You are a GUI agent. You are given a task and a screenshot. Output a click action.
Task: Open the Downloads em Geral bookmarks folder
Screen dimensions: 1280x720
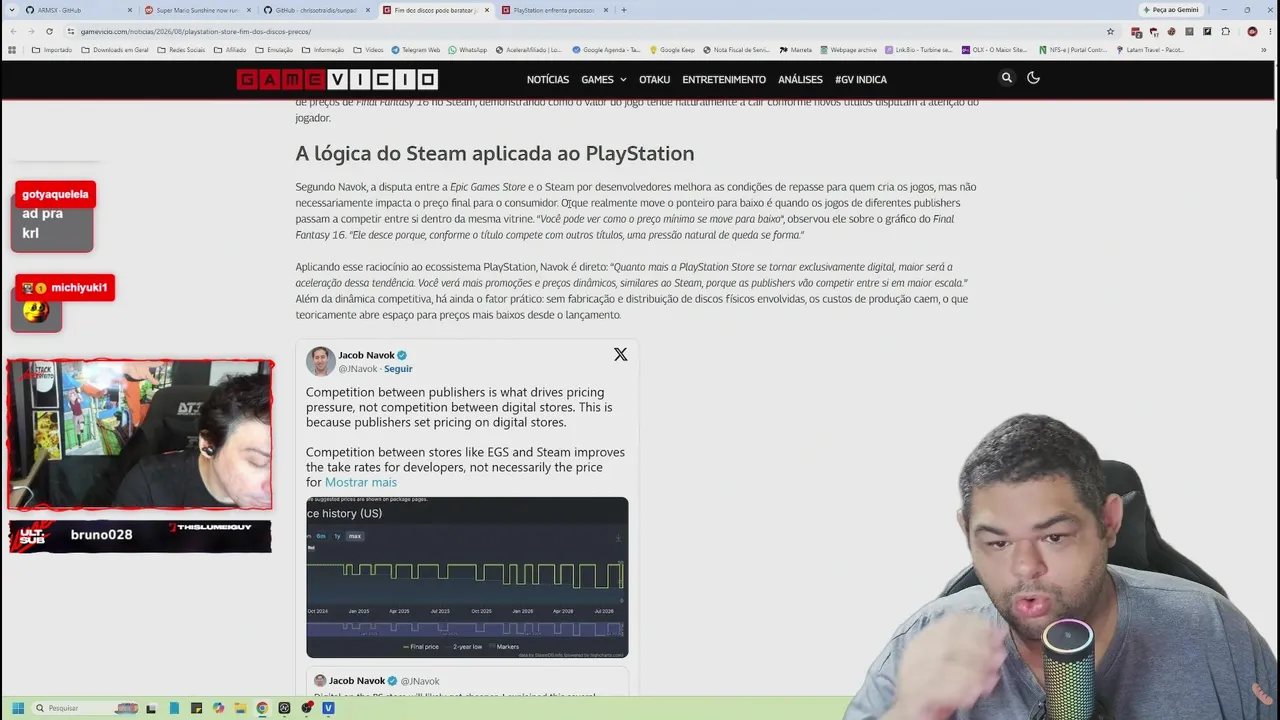click(x=114, y=49)
